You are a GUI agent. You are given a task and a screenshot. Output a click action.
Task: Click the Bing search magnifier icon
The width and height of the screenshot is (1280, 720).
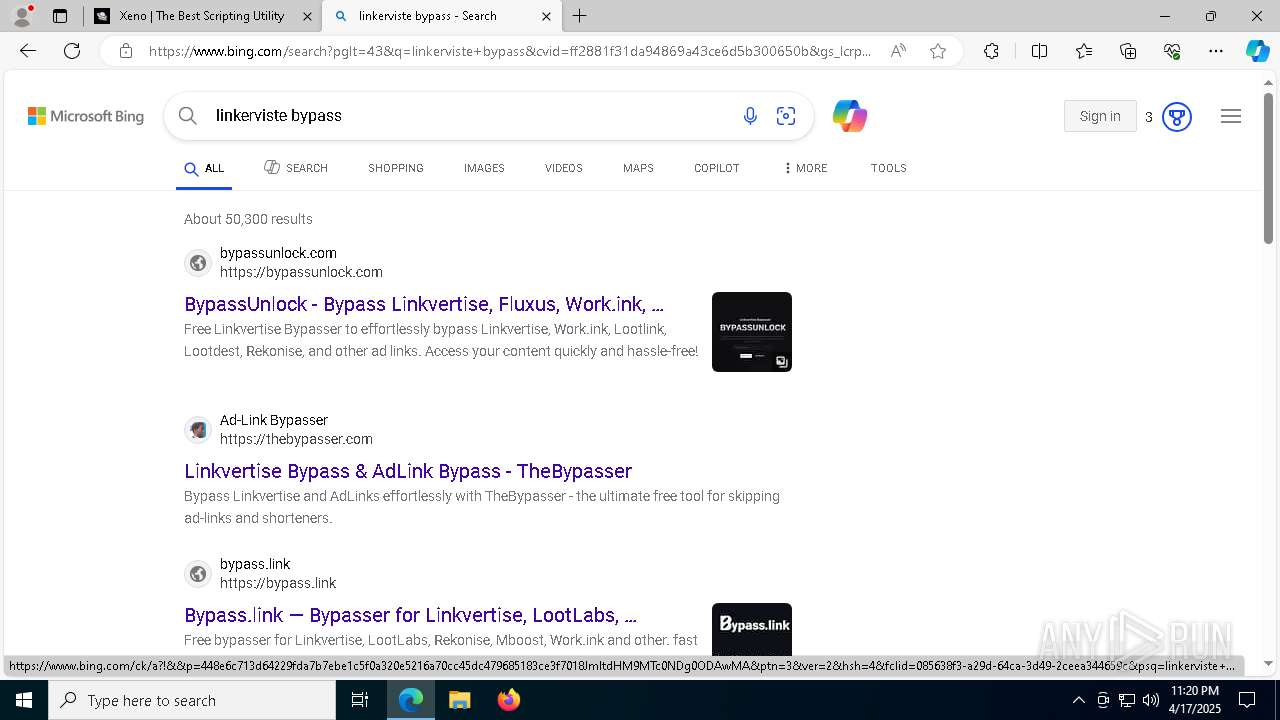click(187, 116)
